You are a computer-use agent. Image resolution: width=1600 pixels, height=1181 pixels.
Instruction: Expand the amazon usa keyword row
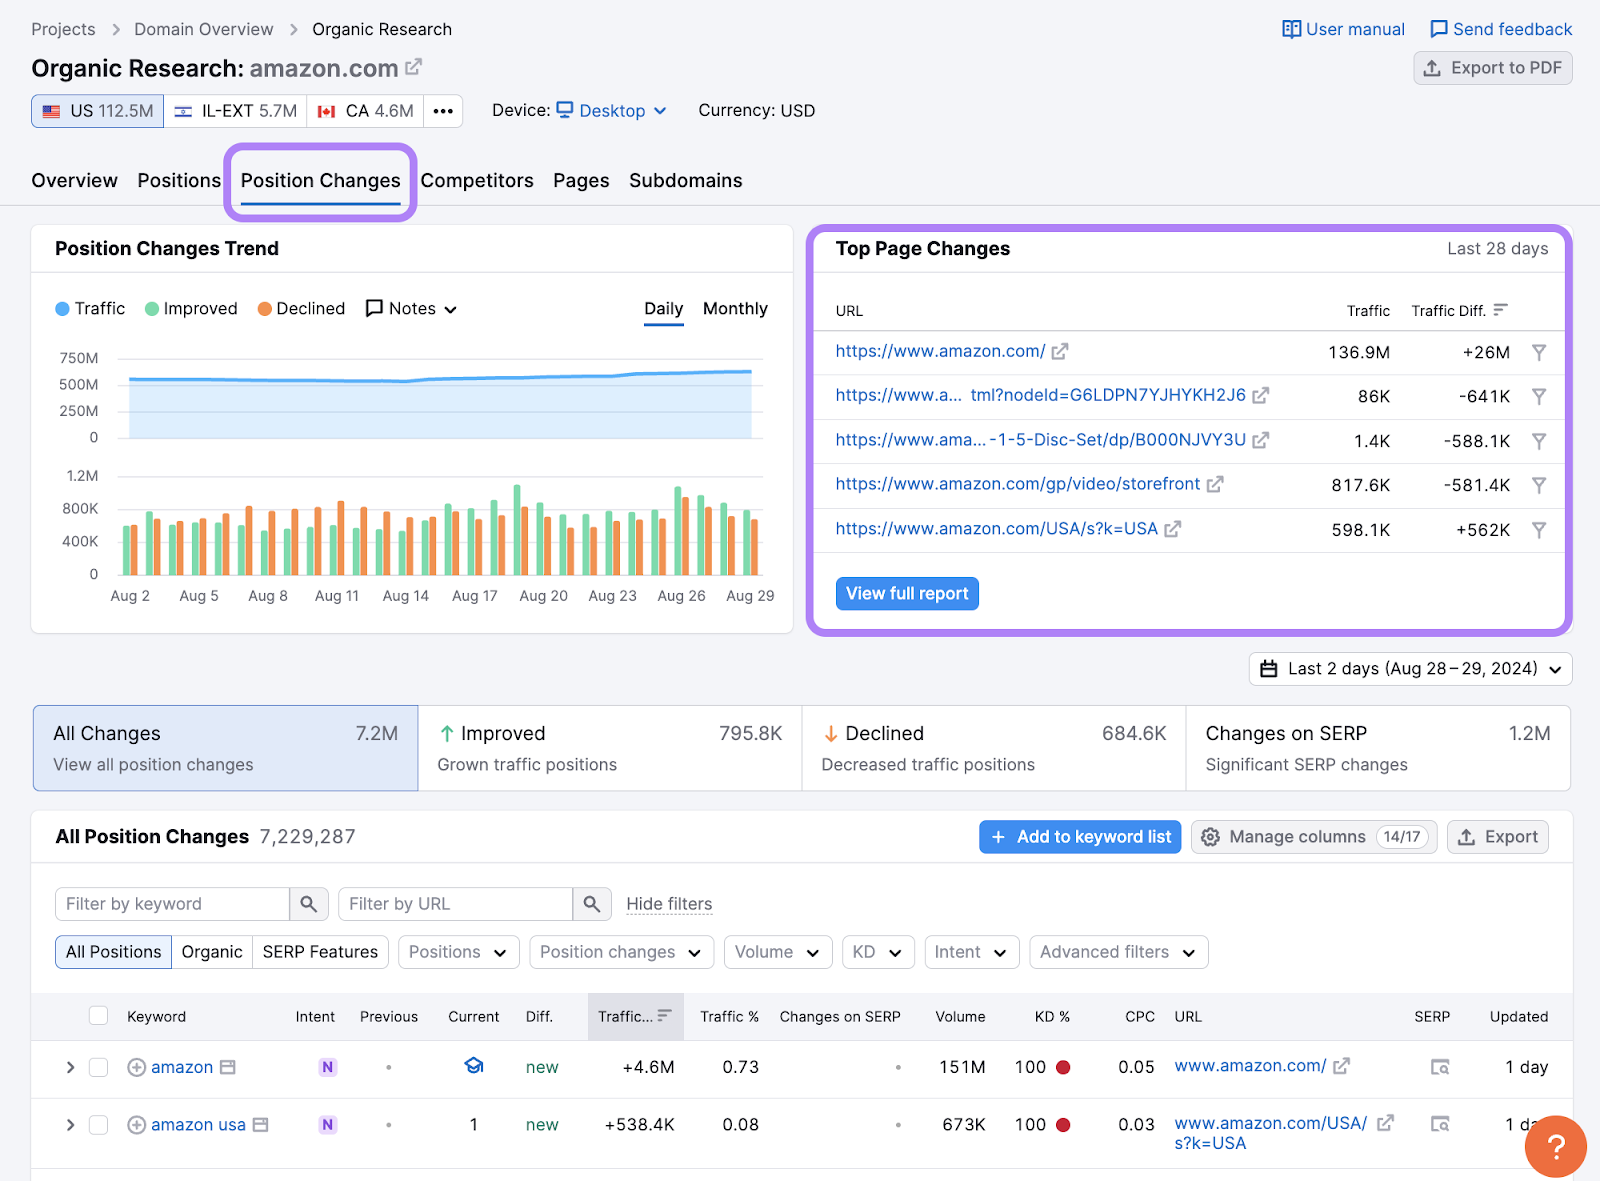click(70, 1125)
